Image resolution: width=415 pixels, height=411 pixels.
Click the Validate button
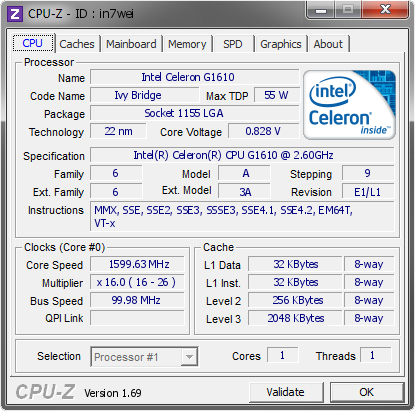286,392
